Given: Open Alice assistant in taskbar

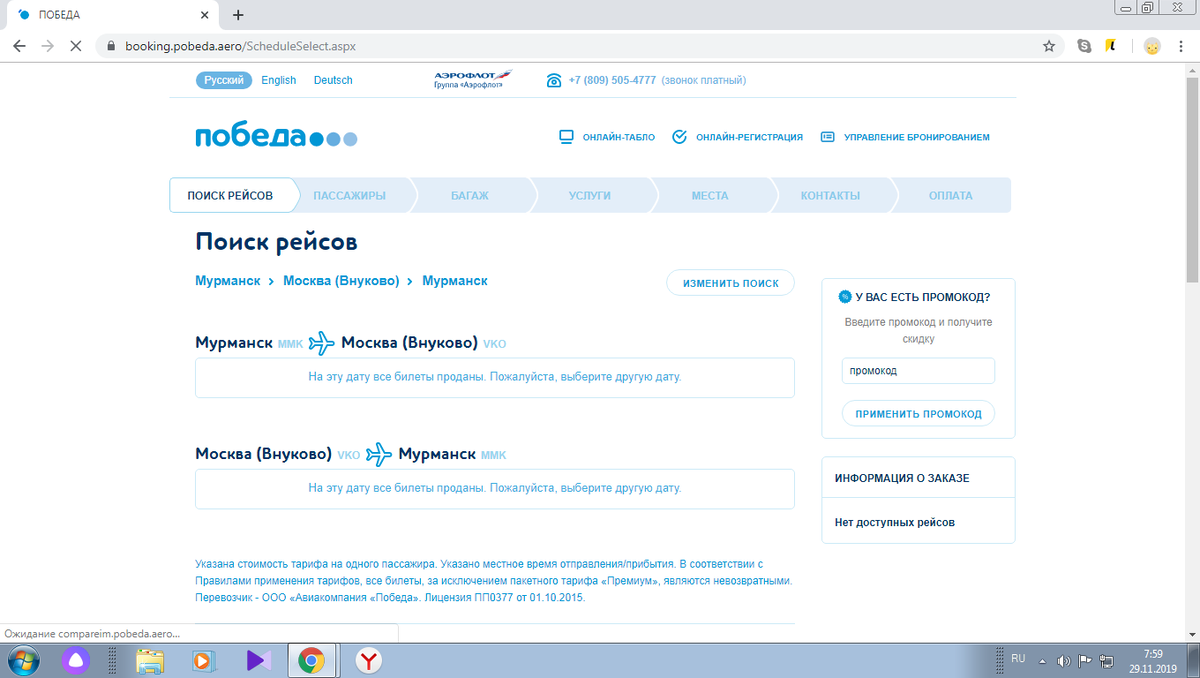Looking at the screenshot, I should pos(75,660).
